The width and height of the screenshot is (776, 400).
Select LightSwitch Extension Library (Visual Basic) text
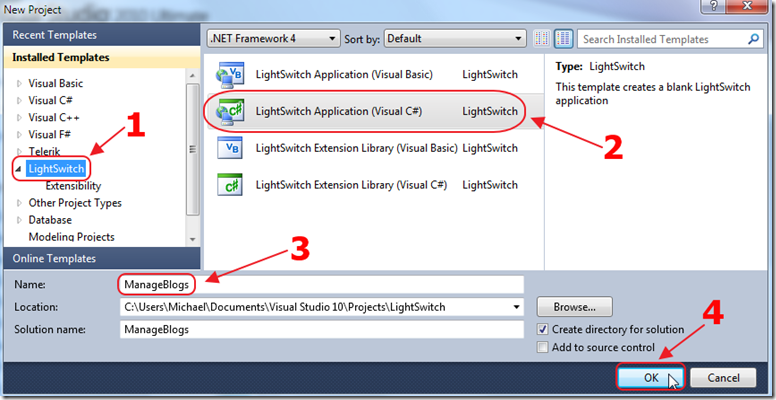[x=356, y=148]
